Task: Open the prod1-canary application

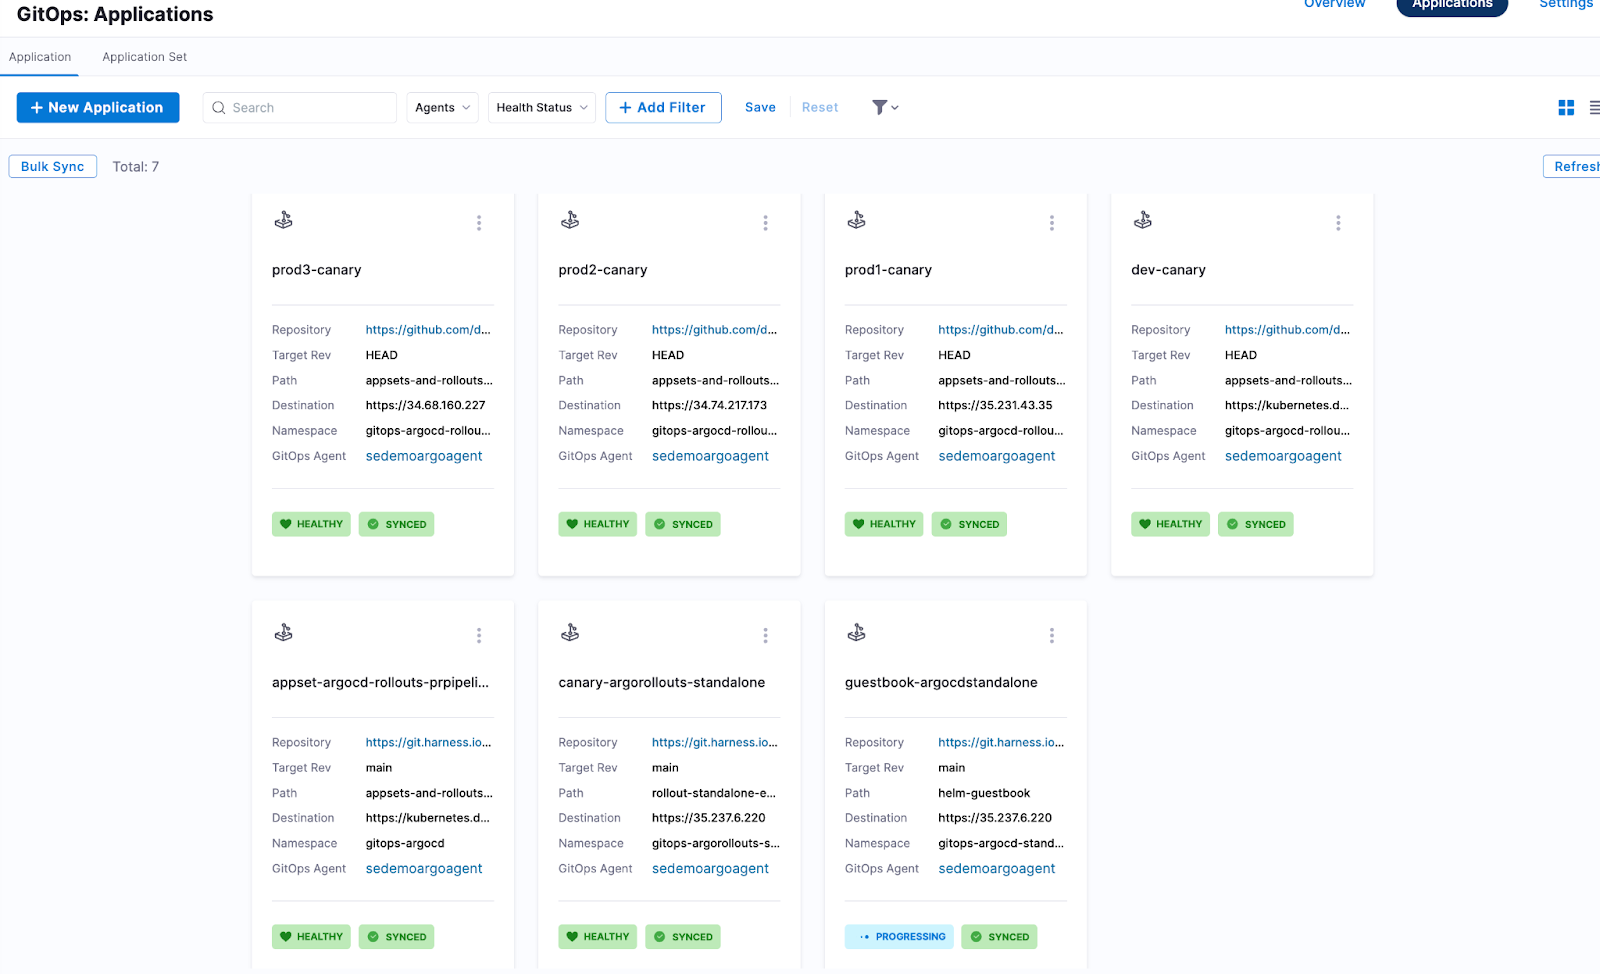Action: click(x=888, y=270)
